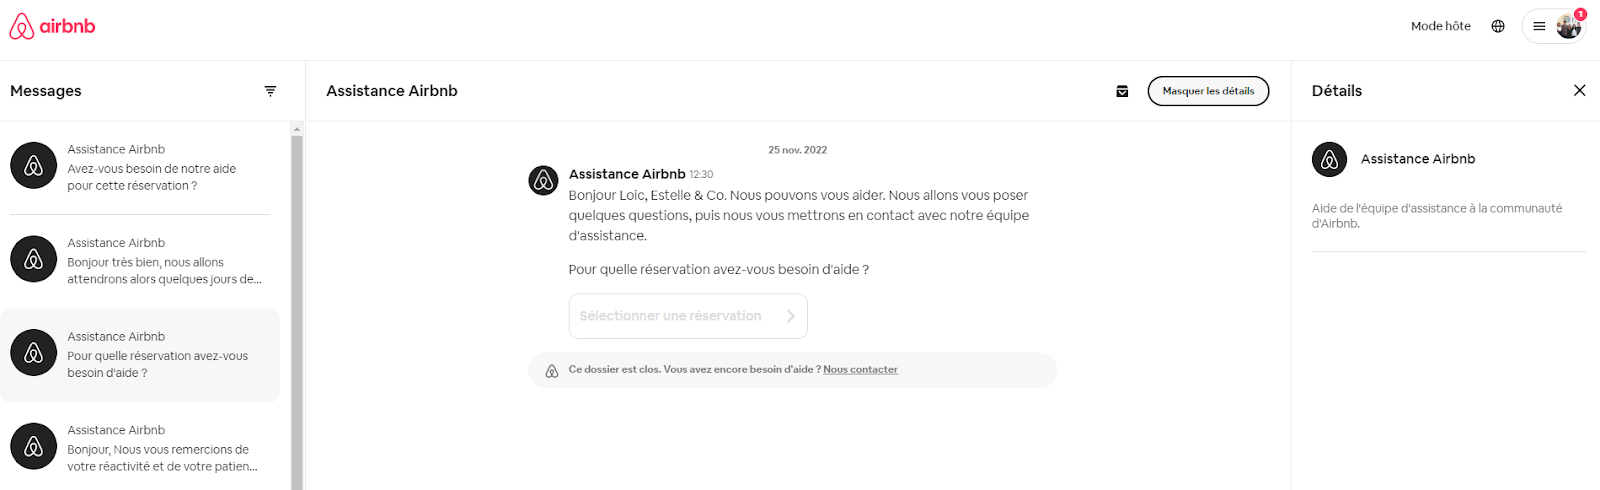Click scrollbar up arrow in messages list
Screen dimensions: 1600x490
tap(296, 129)
